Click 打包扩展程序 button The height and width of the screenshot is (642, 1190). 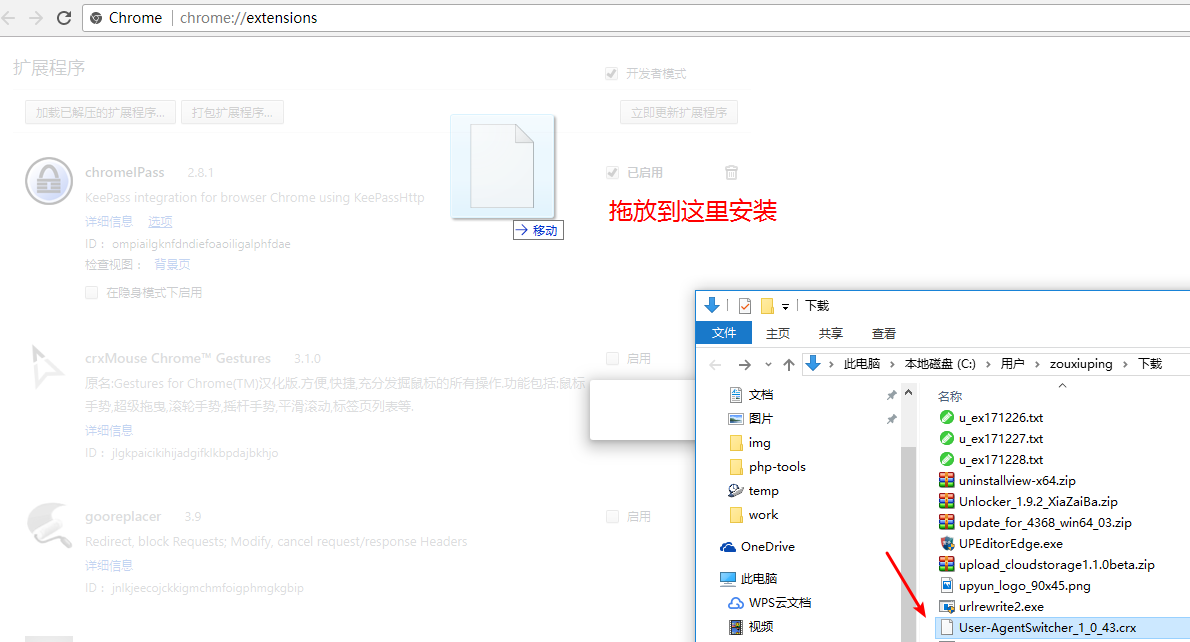(232, 112)
